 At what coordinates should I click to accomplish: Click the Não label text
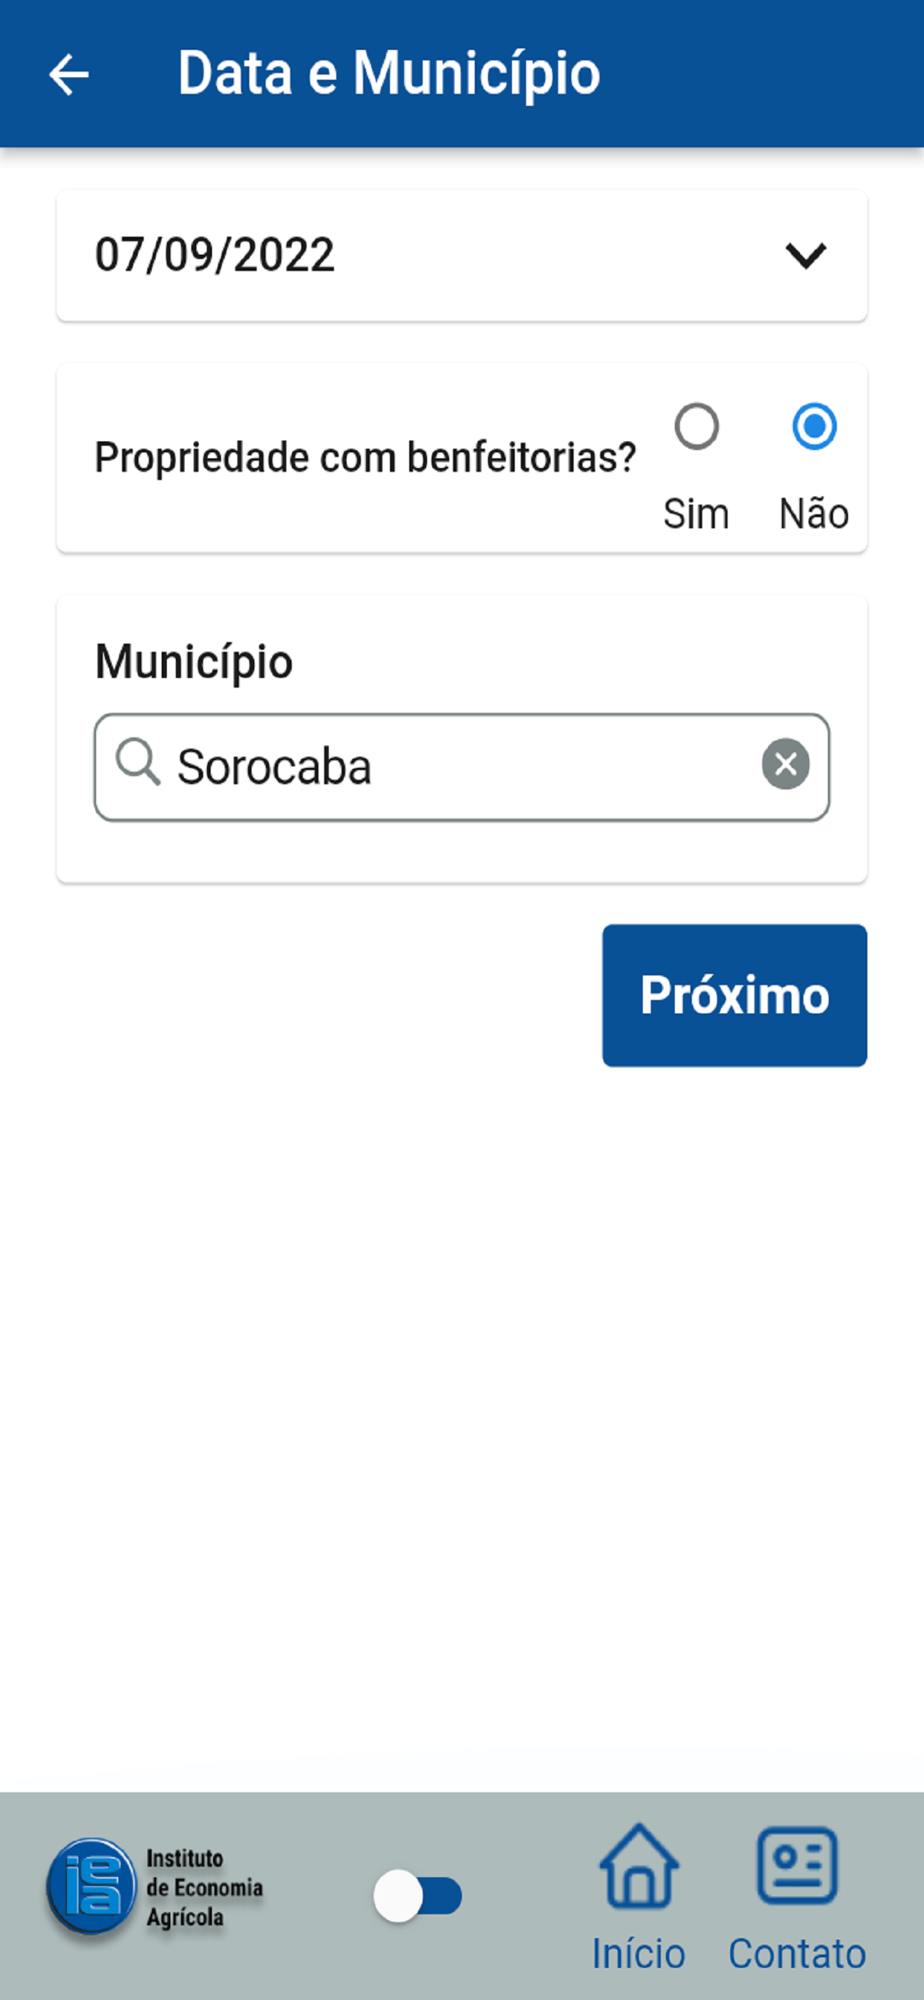point(815,514)
